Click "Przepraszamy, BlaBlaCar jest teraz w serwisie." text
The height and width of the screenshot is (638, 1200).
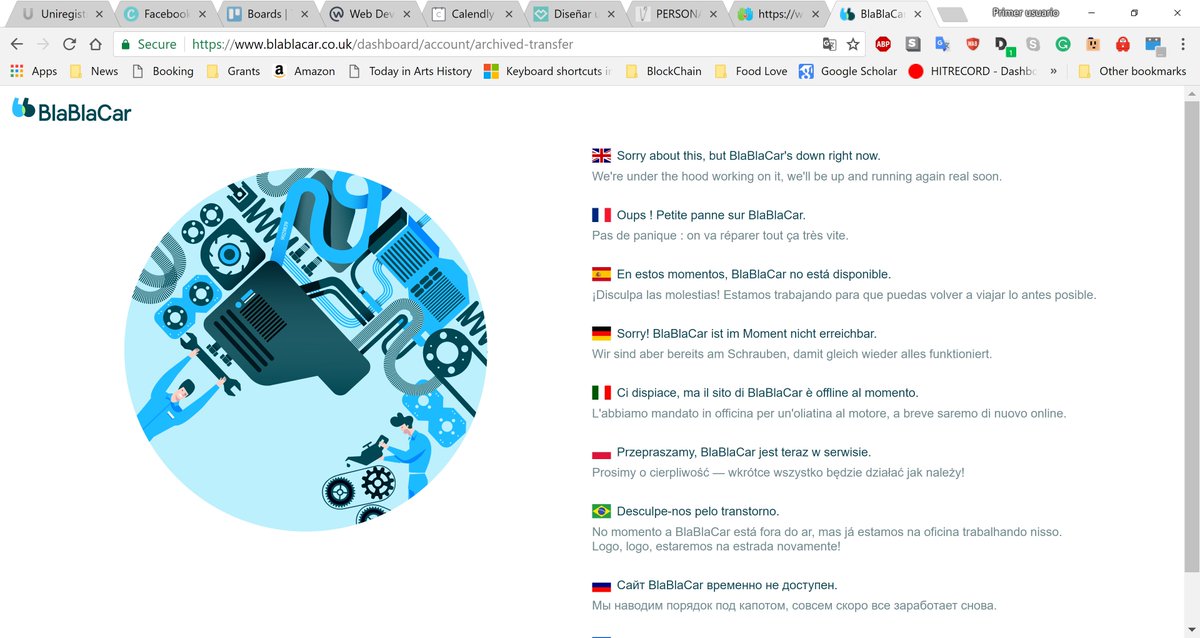(x=744, y=452)
